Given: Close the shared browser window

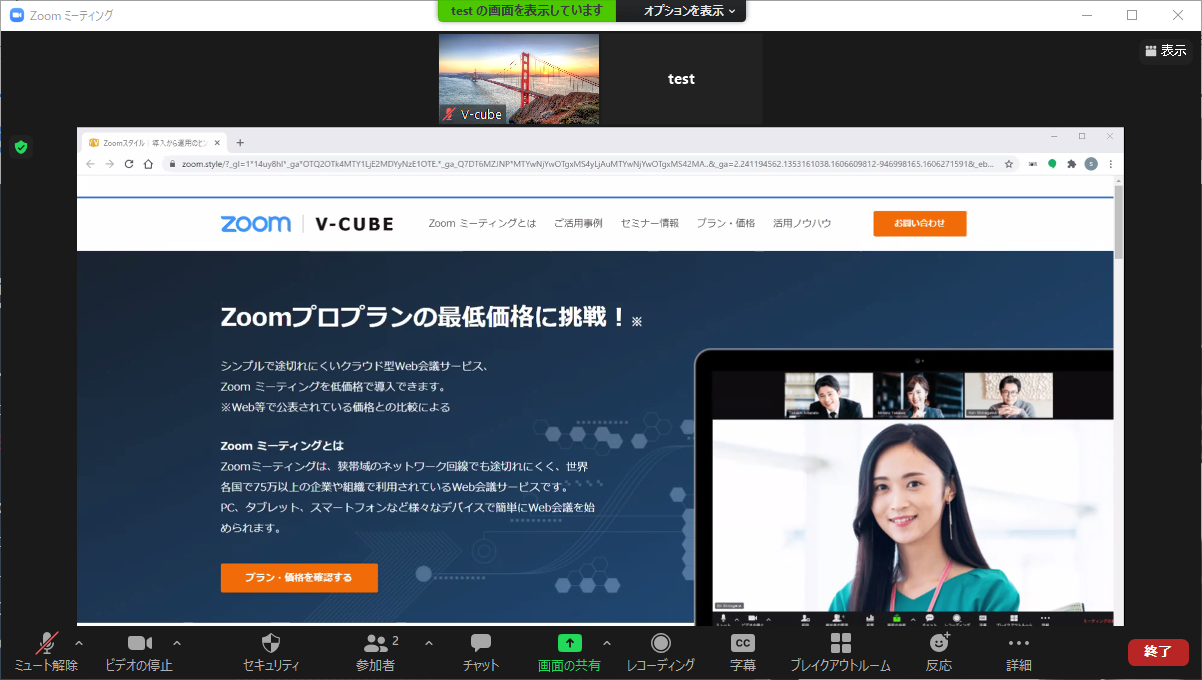Looking at the screenshot, I should (1109, 136).
